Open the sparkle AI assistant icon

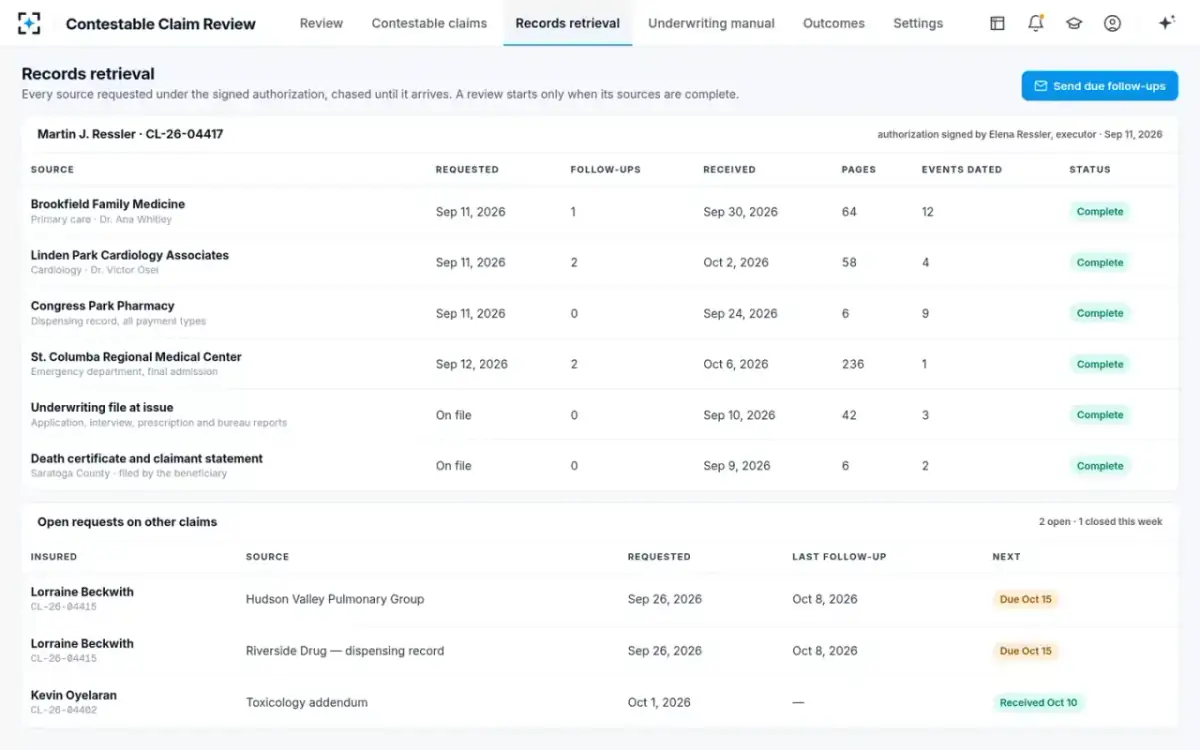1166,23
